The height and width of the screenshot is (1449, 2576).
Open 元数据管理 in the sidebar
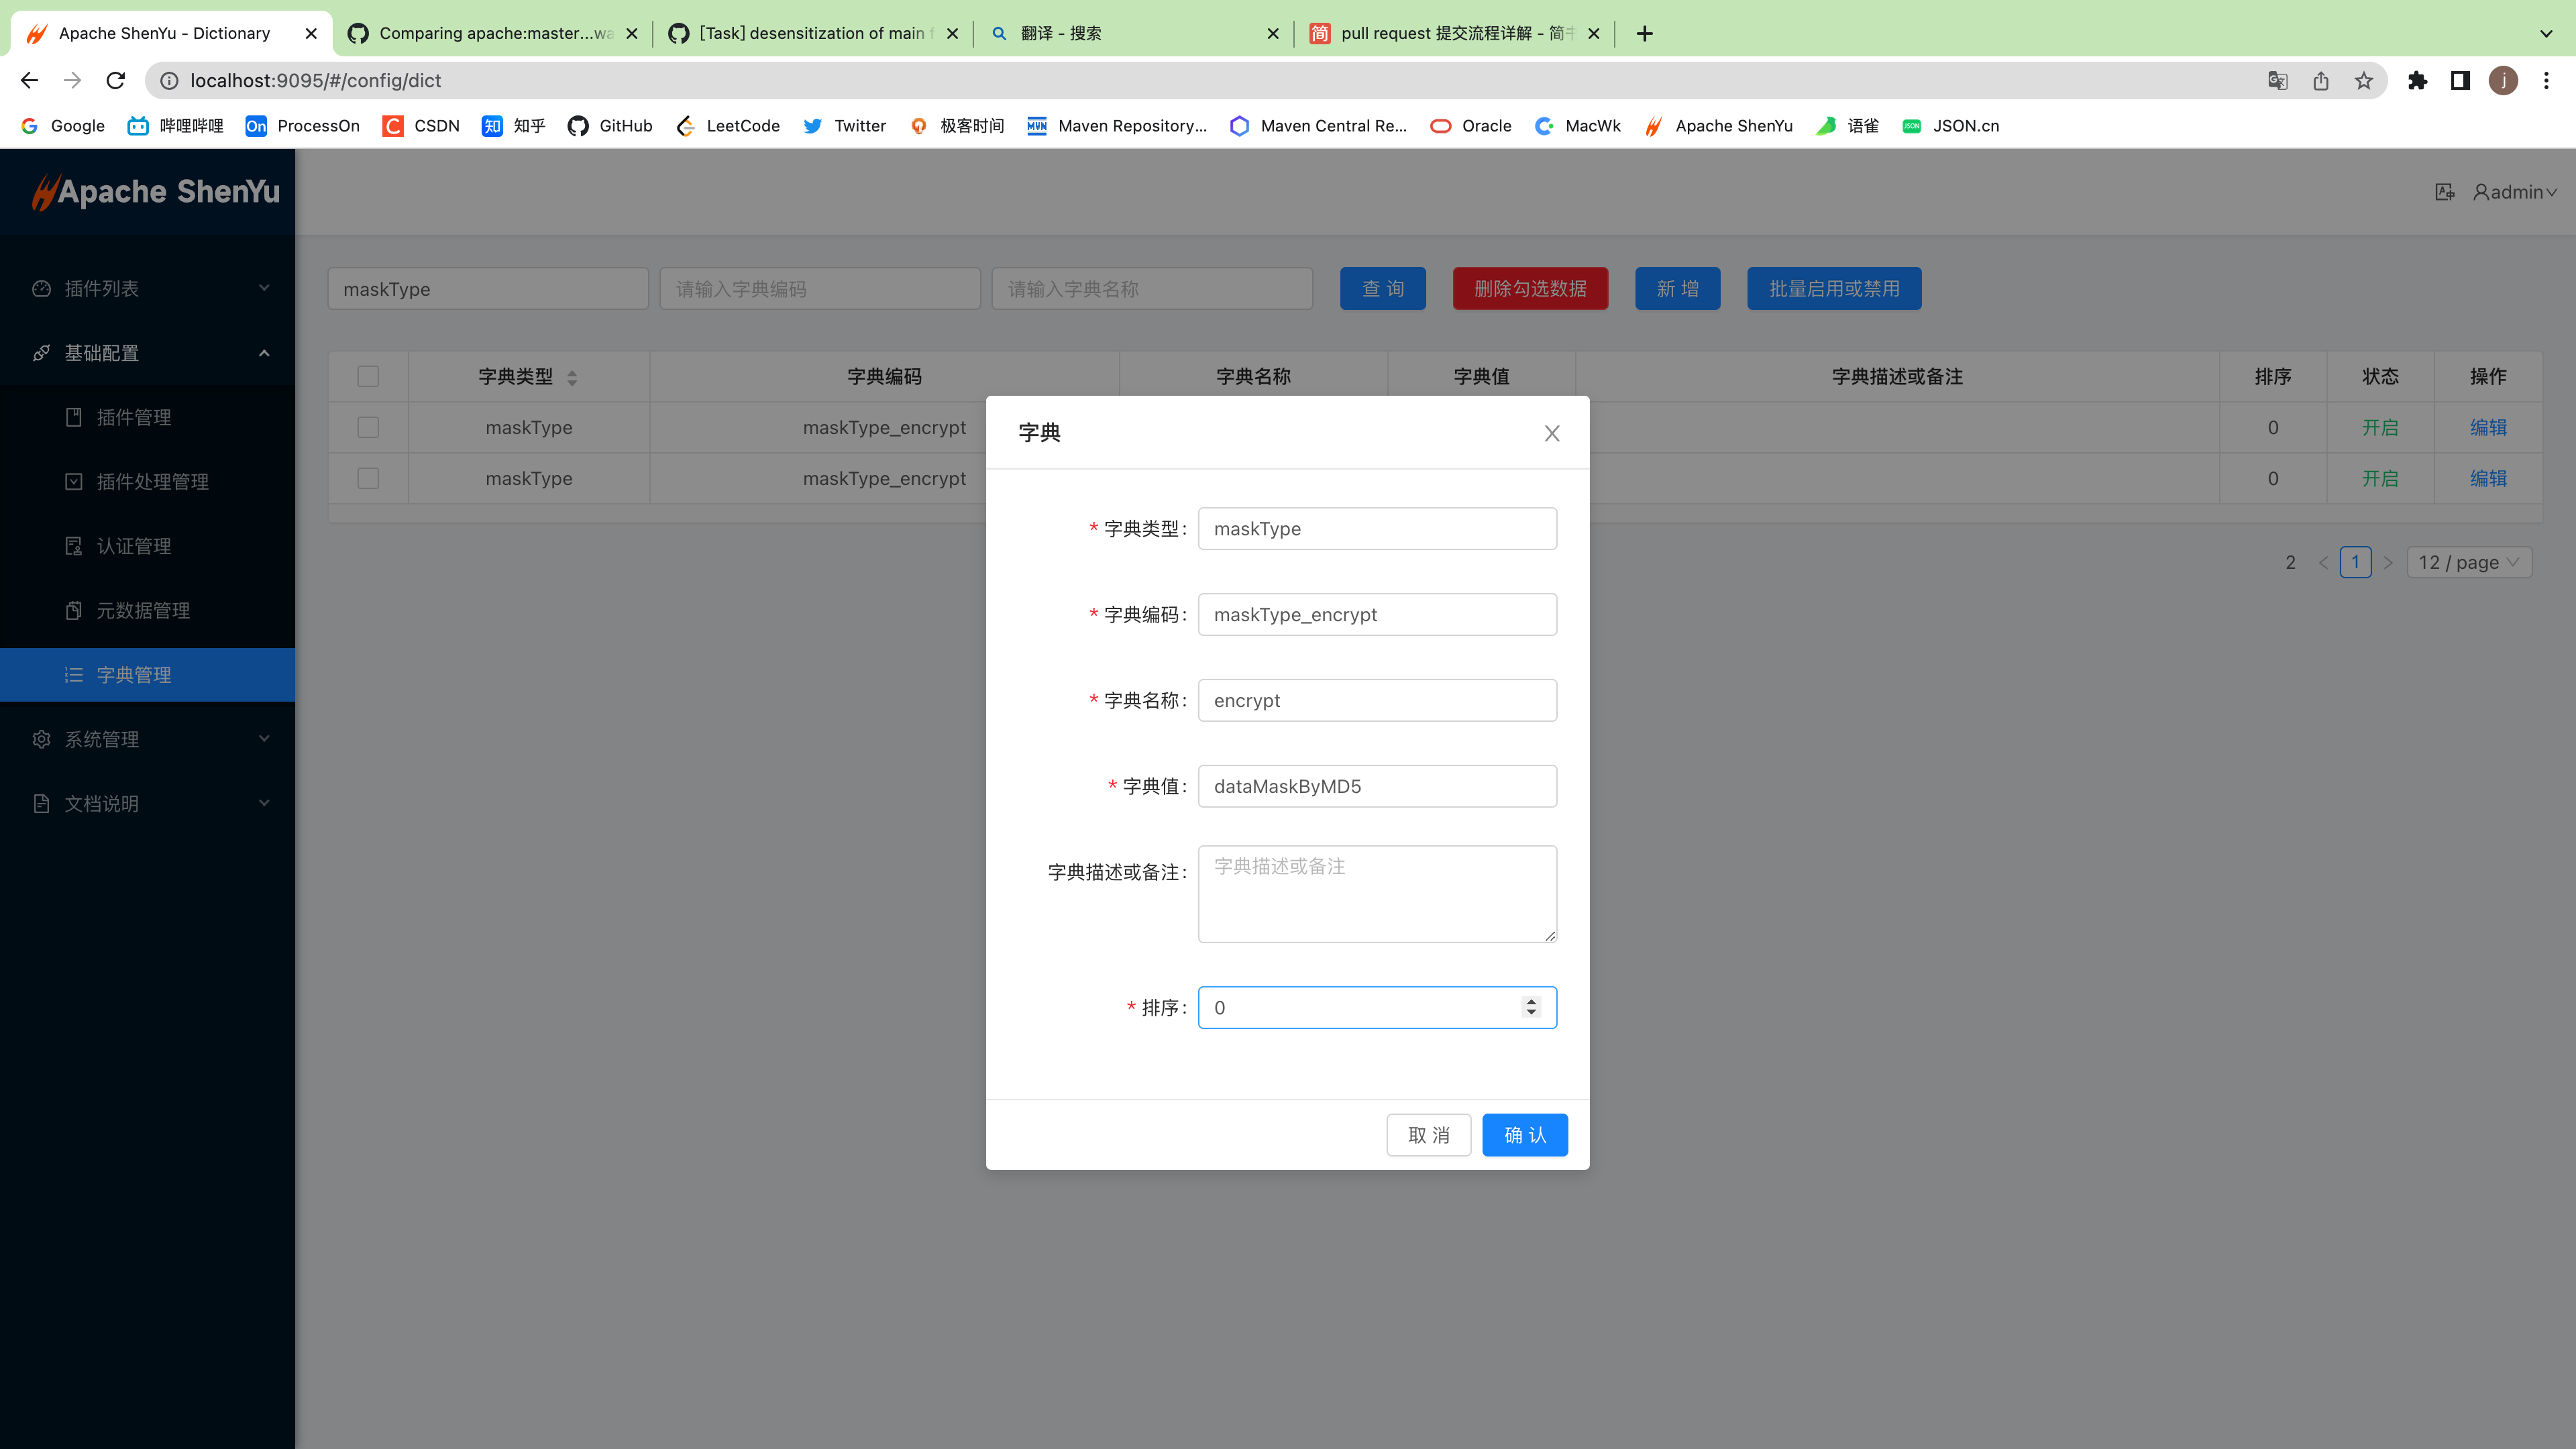click(x=143, y=611)
